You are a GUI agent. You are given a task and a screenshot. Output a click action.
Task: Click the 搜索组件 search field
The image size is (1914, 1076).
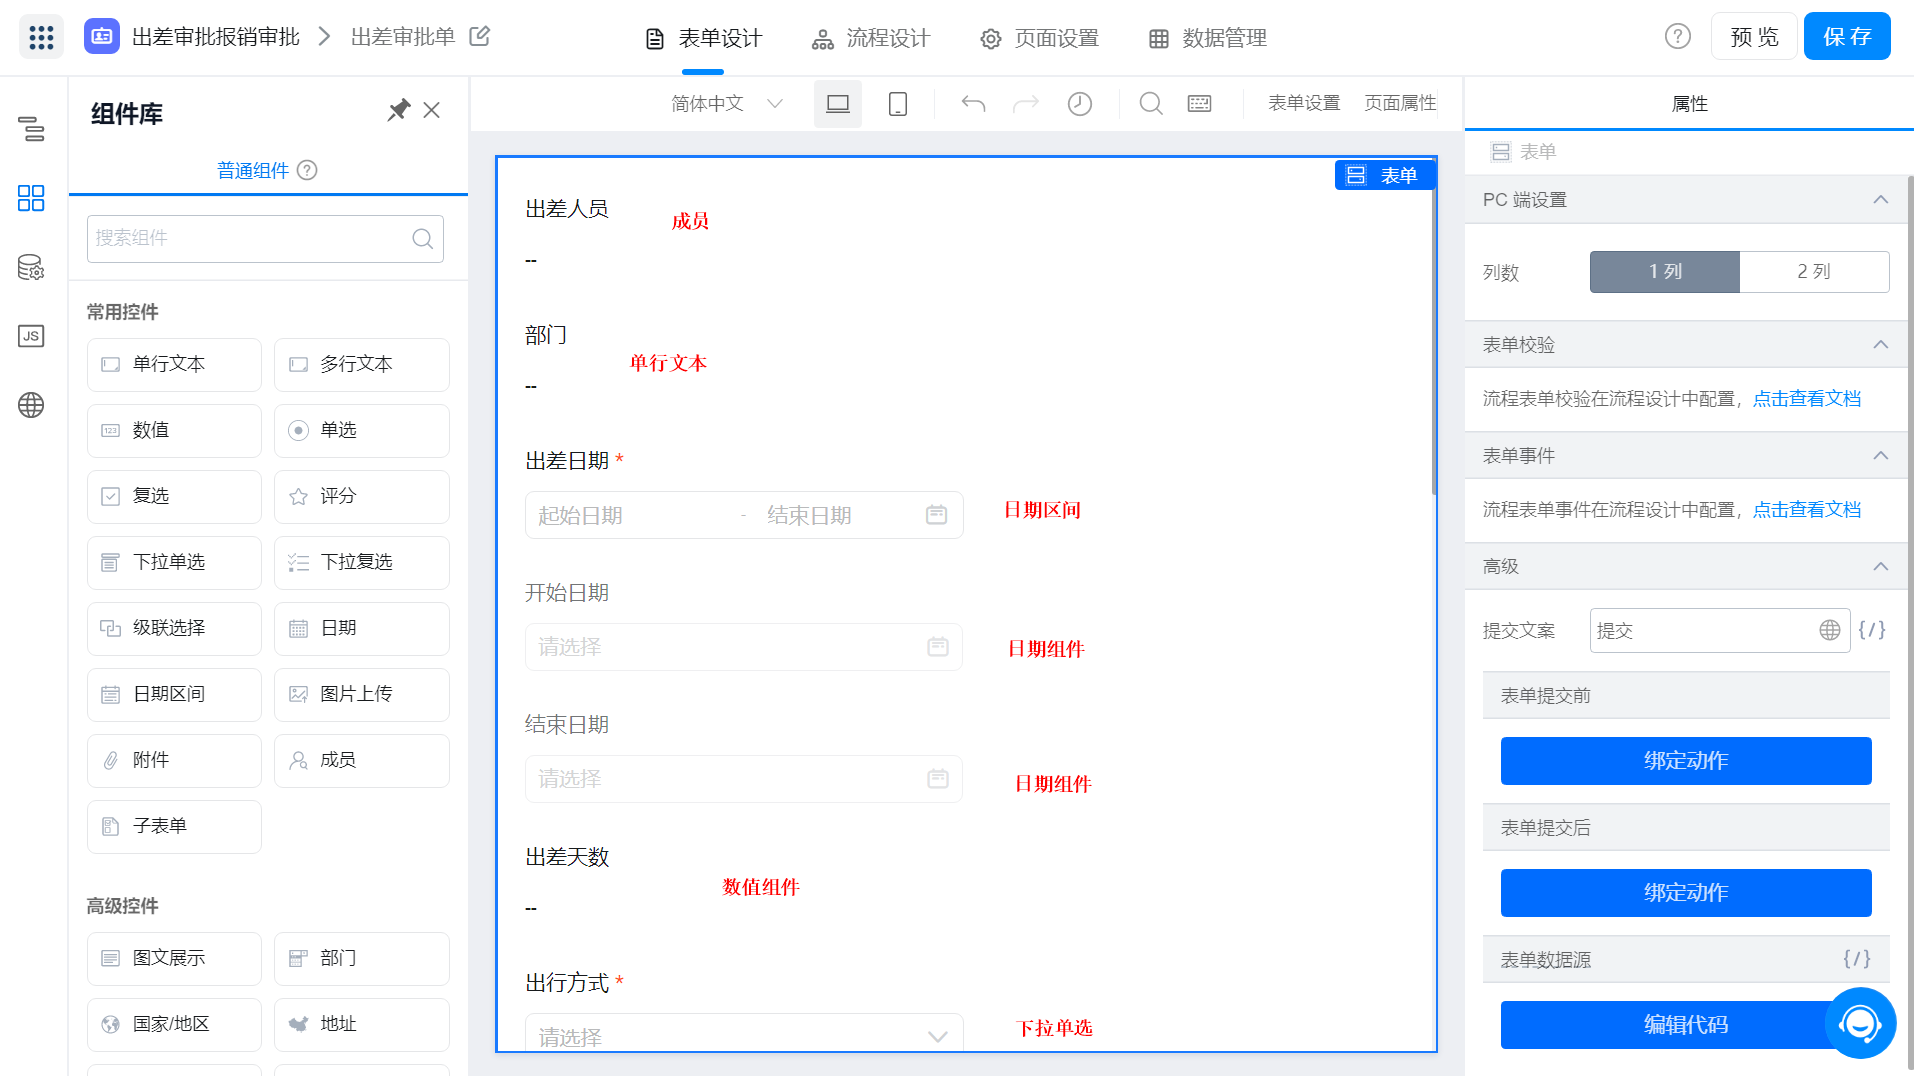tap(265, 238)
